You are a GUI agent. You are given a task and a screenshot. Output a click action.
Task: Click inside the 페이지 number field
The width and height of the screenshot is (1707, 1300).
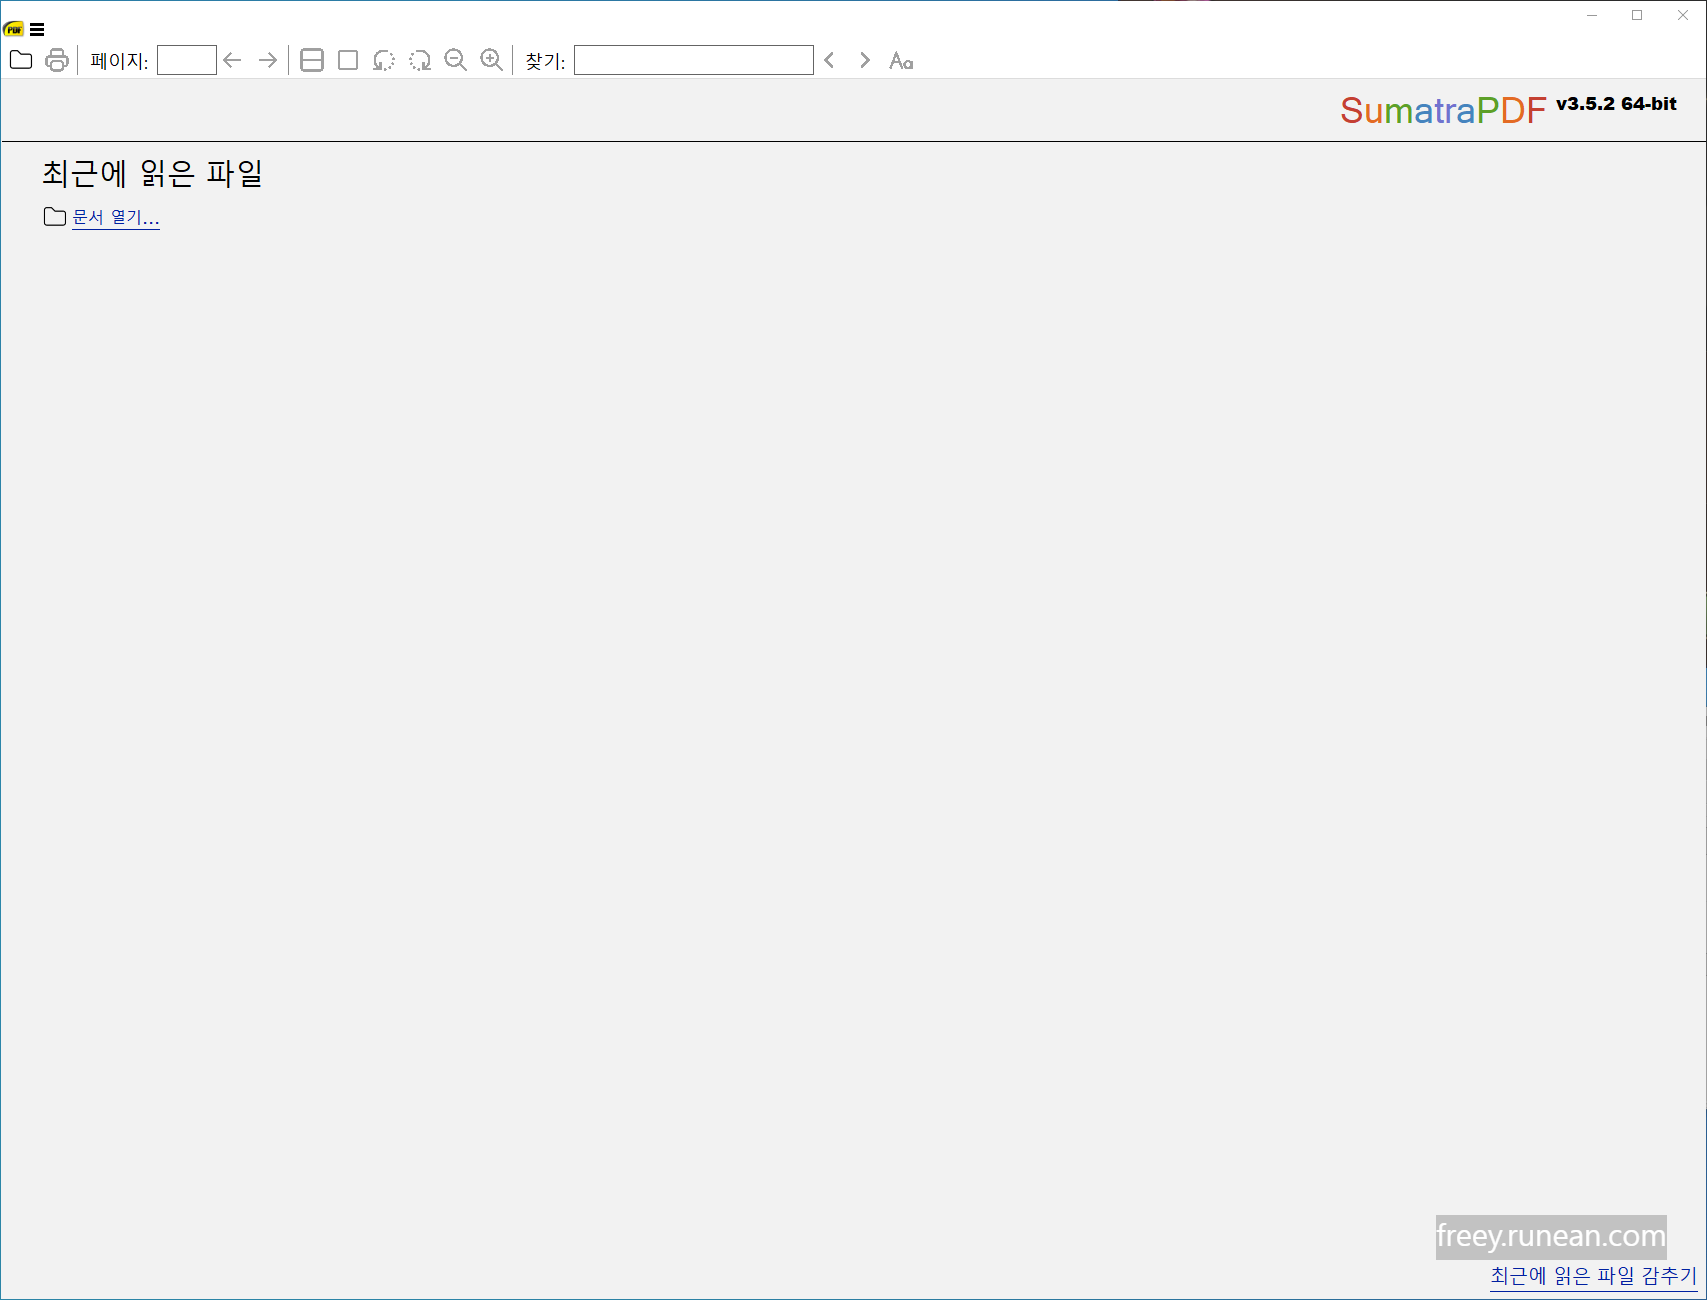186,60
